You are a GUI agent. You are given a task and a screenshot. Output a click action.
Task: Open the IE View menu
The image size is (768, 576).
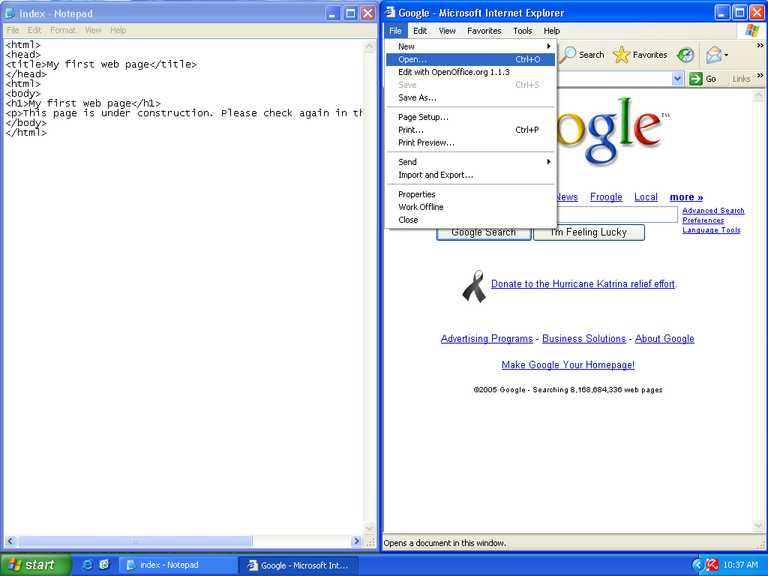[447, 30]
